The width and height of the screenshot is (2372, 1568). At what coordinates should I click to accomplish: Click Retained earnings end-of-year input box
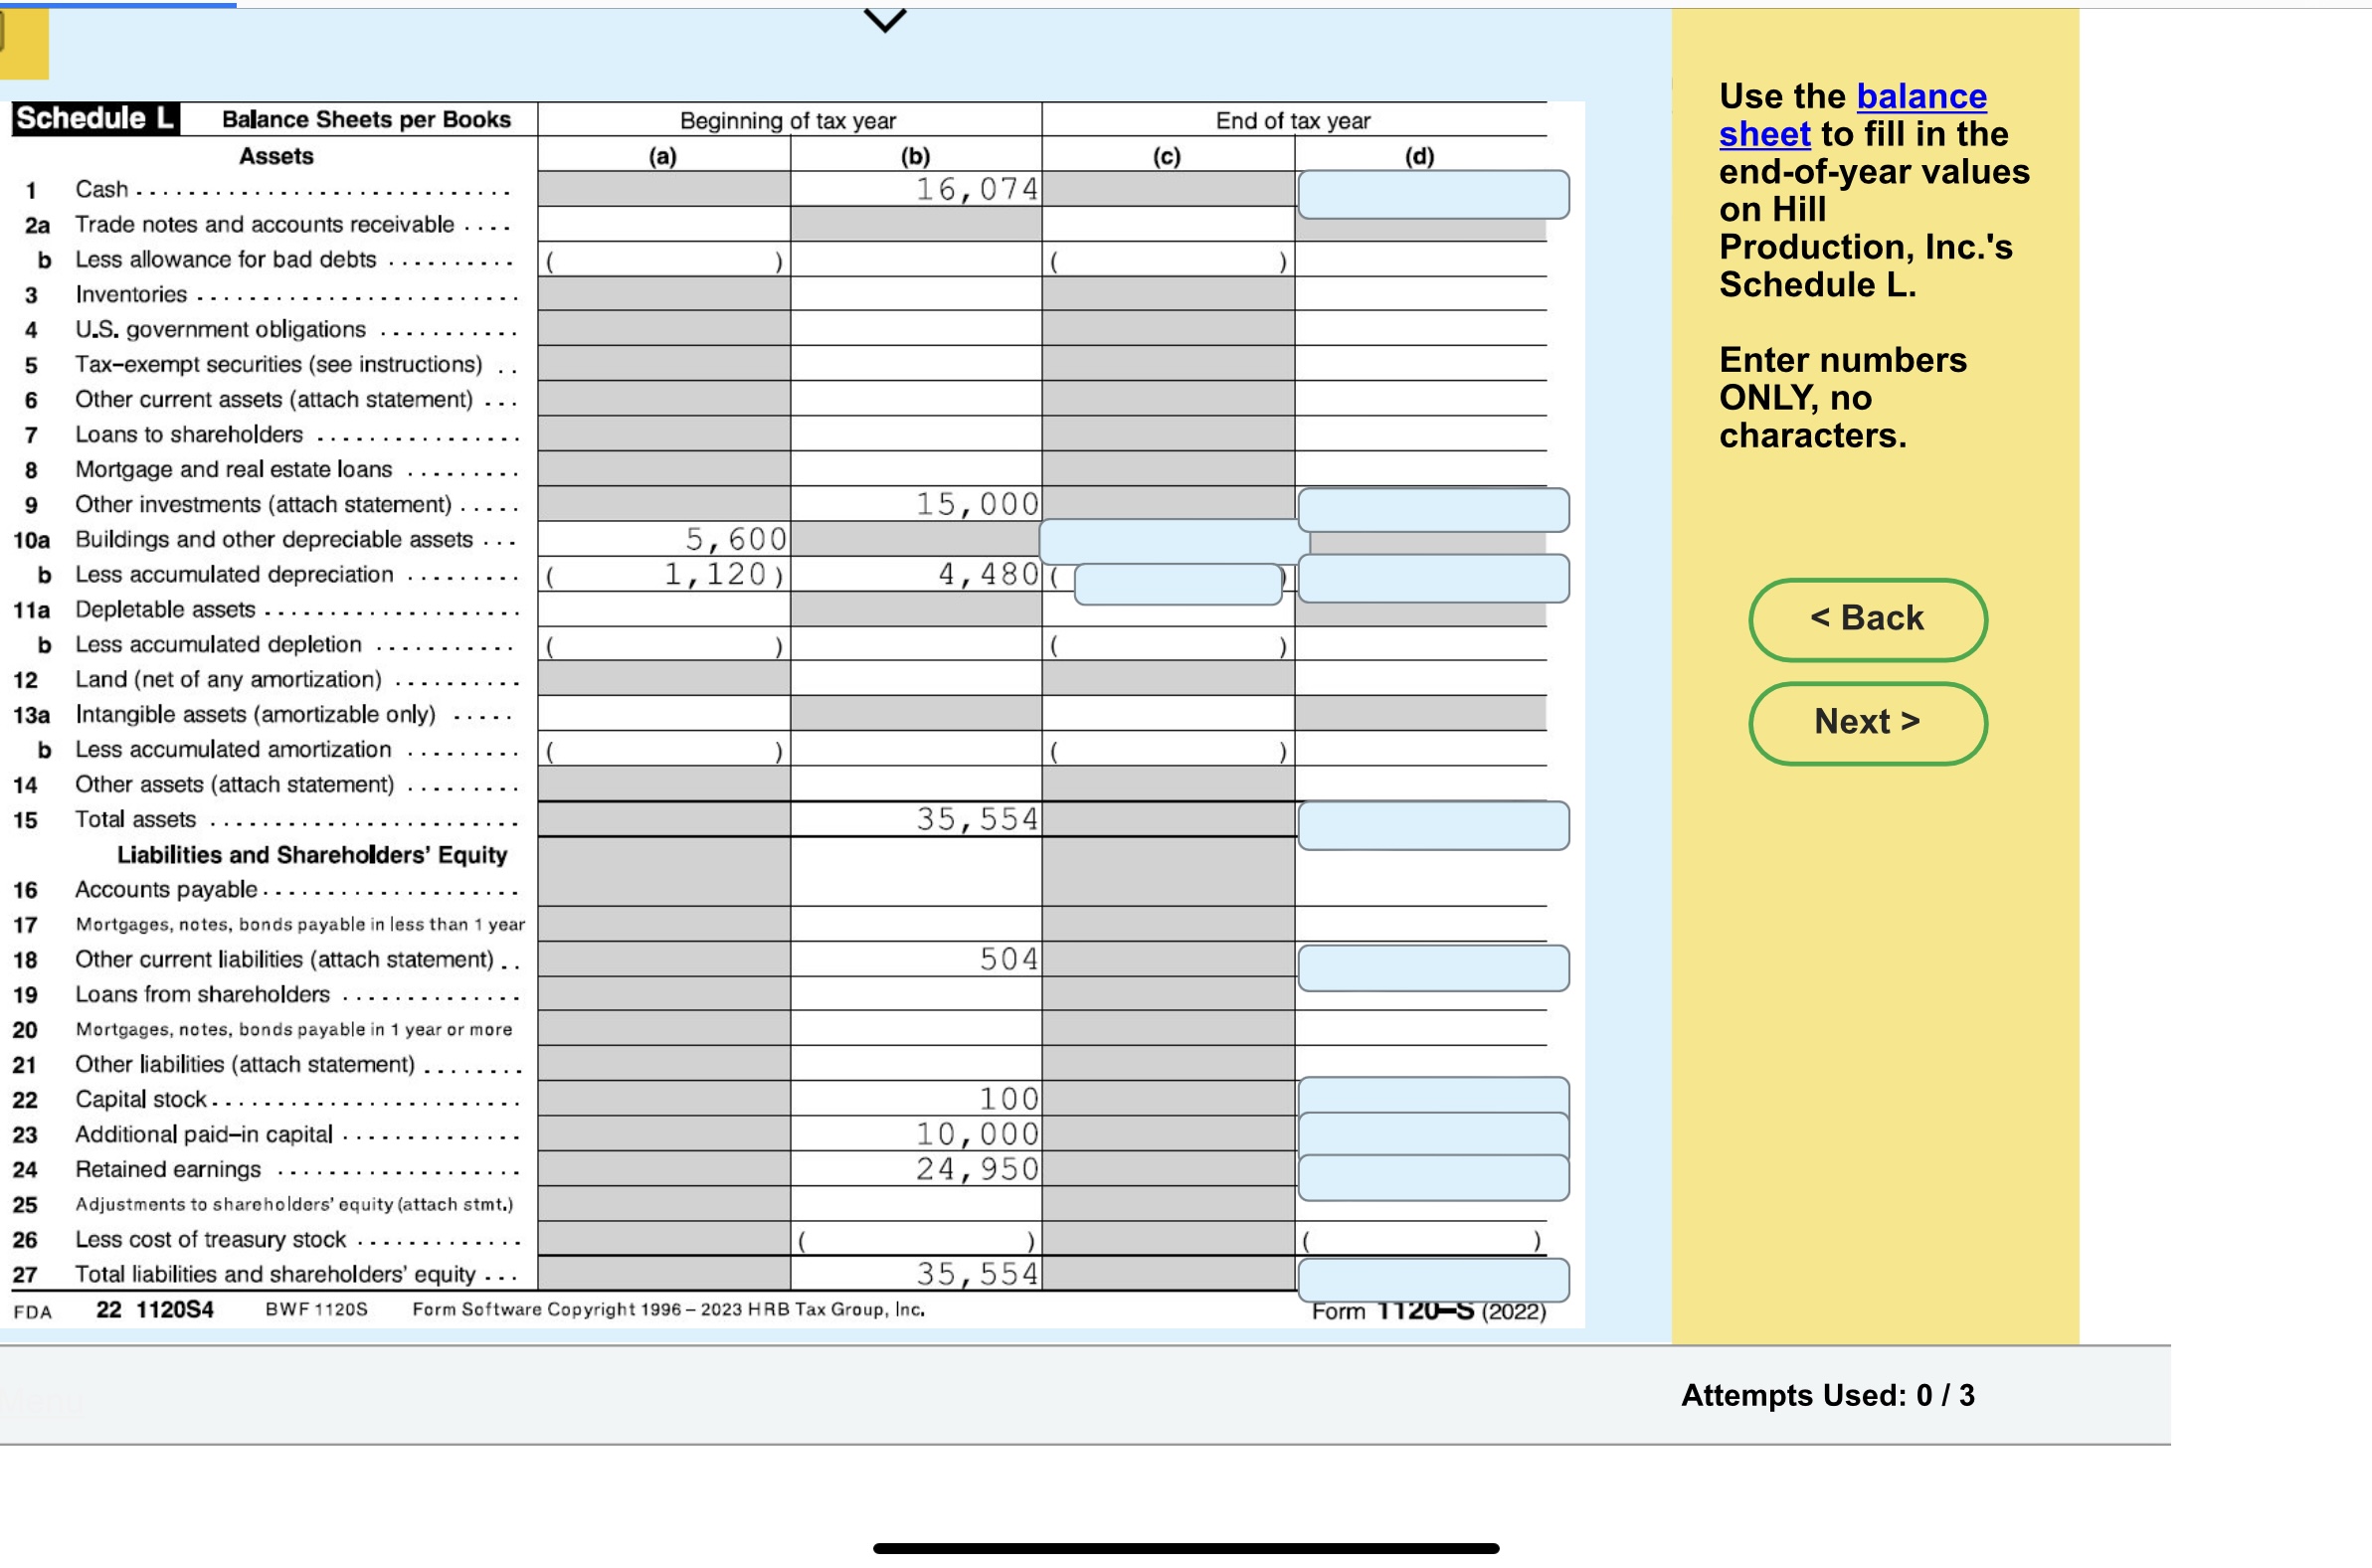click(x=1433, y=1175)
